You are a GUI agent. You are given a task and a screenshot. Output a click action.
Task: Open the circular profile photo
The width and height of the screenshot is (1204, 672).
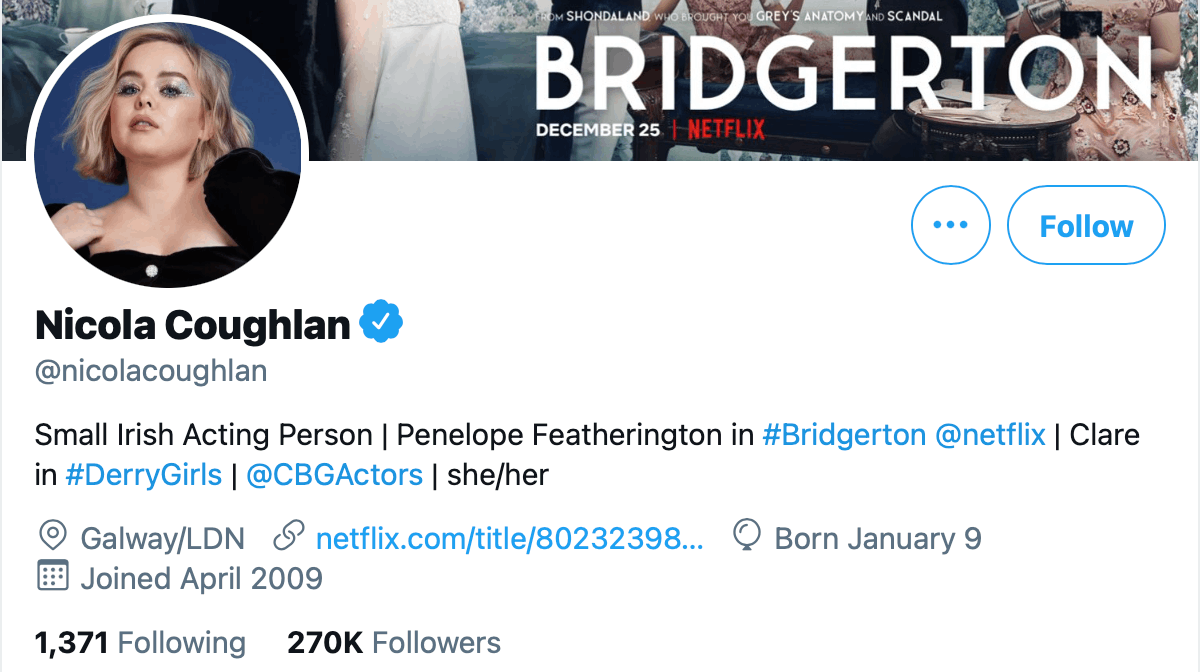(168, 152)
